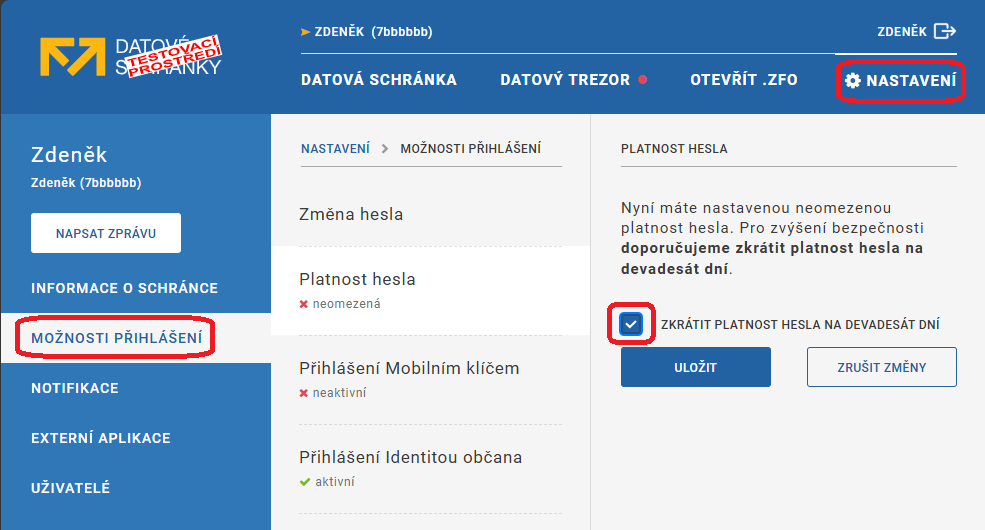Click the gear icon beside Nastavení
This screenshot has height=530, width=985.
click(x=852, y=80)
